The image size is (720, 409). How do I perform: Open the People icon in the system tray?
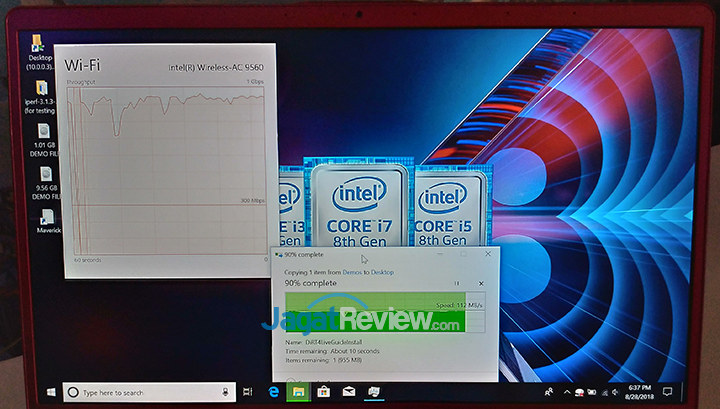[548, 389]
